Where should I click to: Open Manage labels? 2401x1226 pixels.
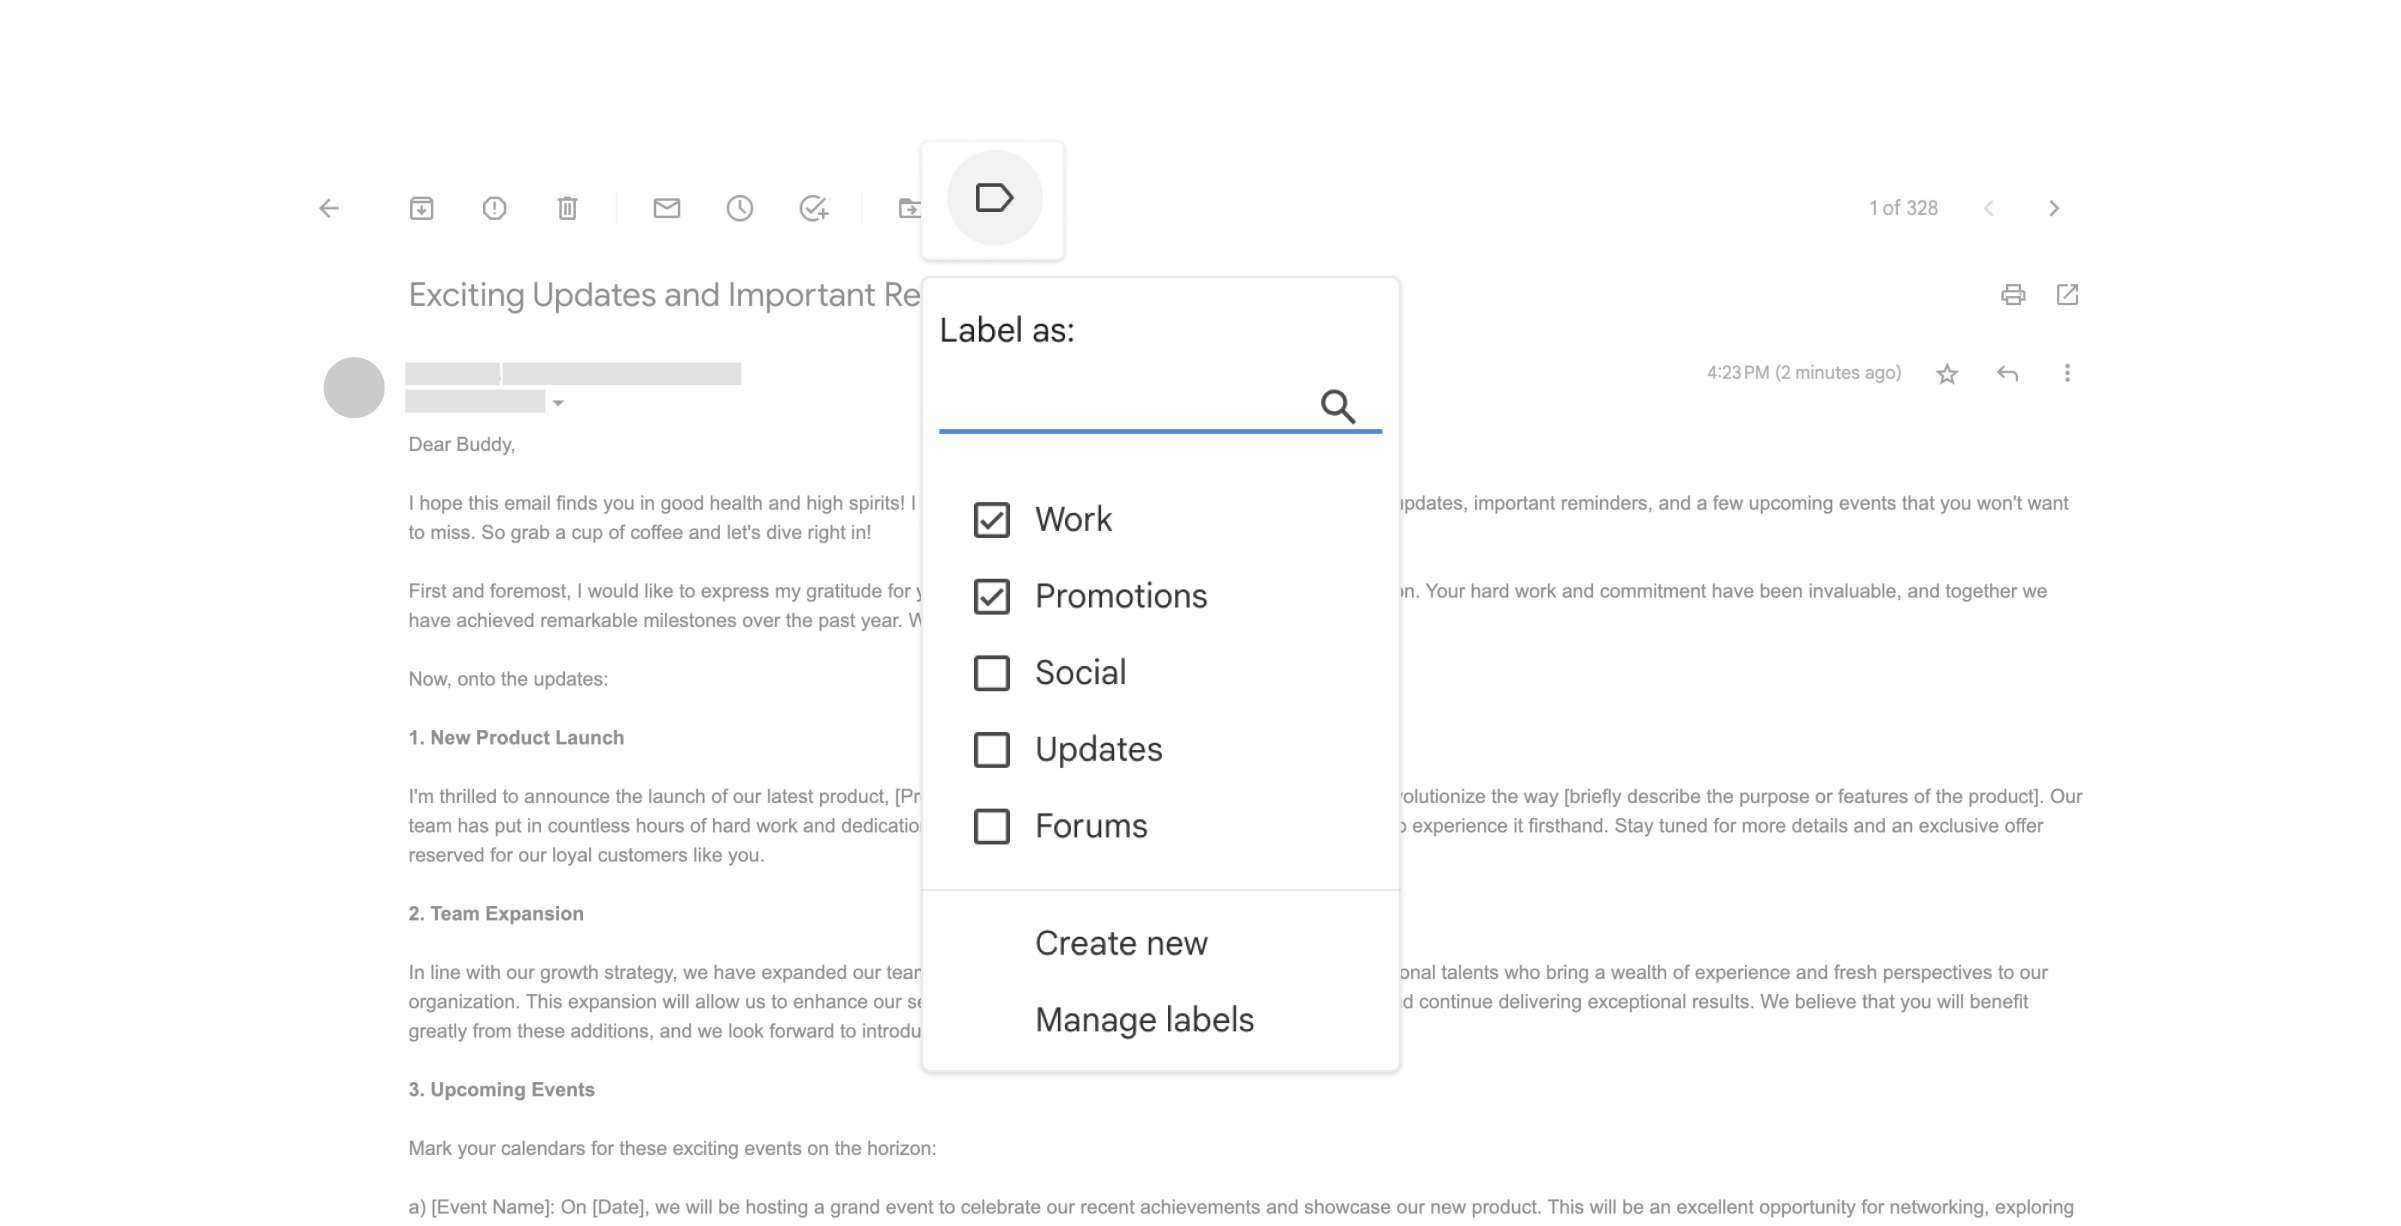1143,1020
